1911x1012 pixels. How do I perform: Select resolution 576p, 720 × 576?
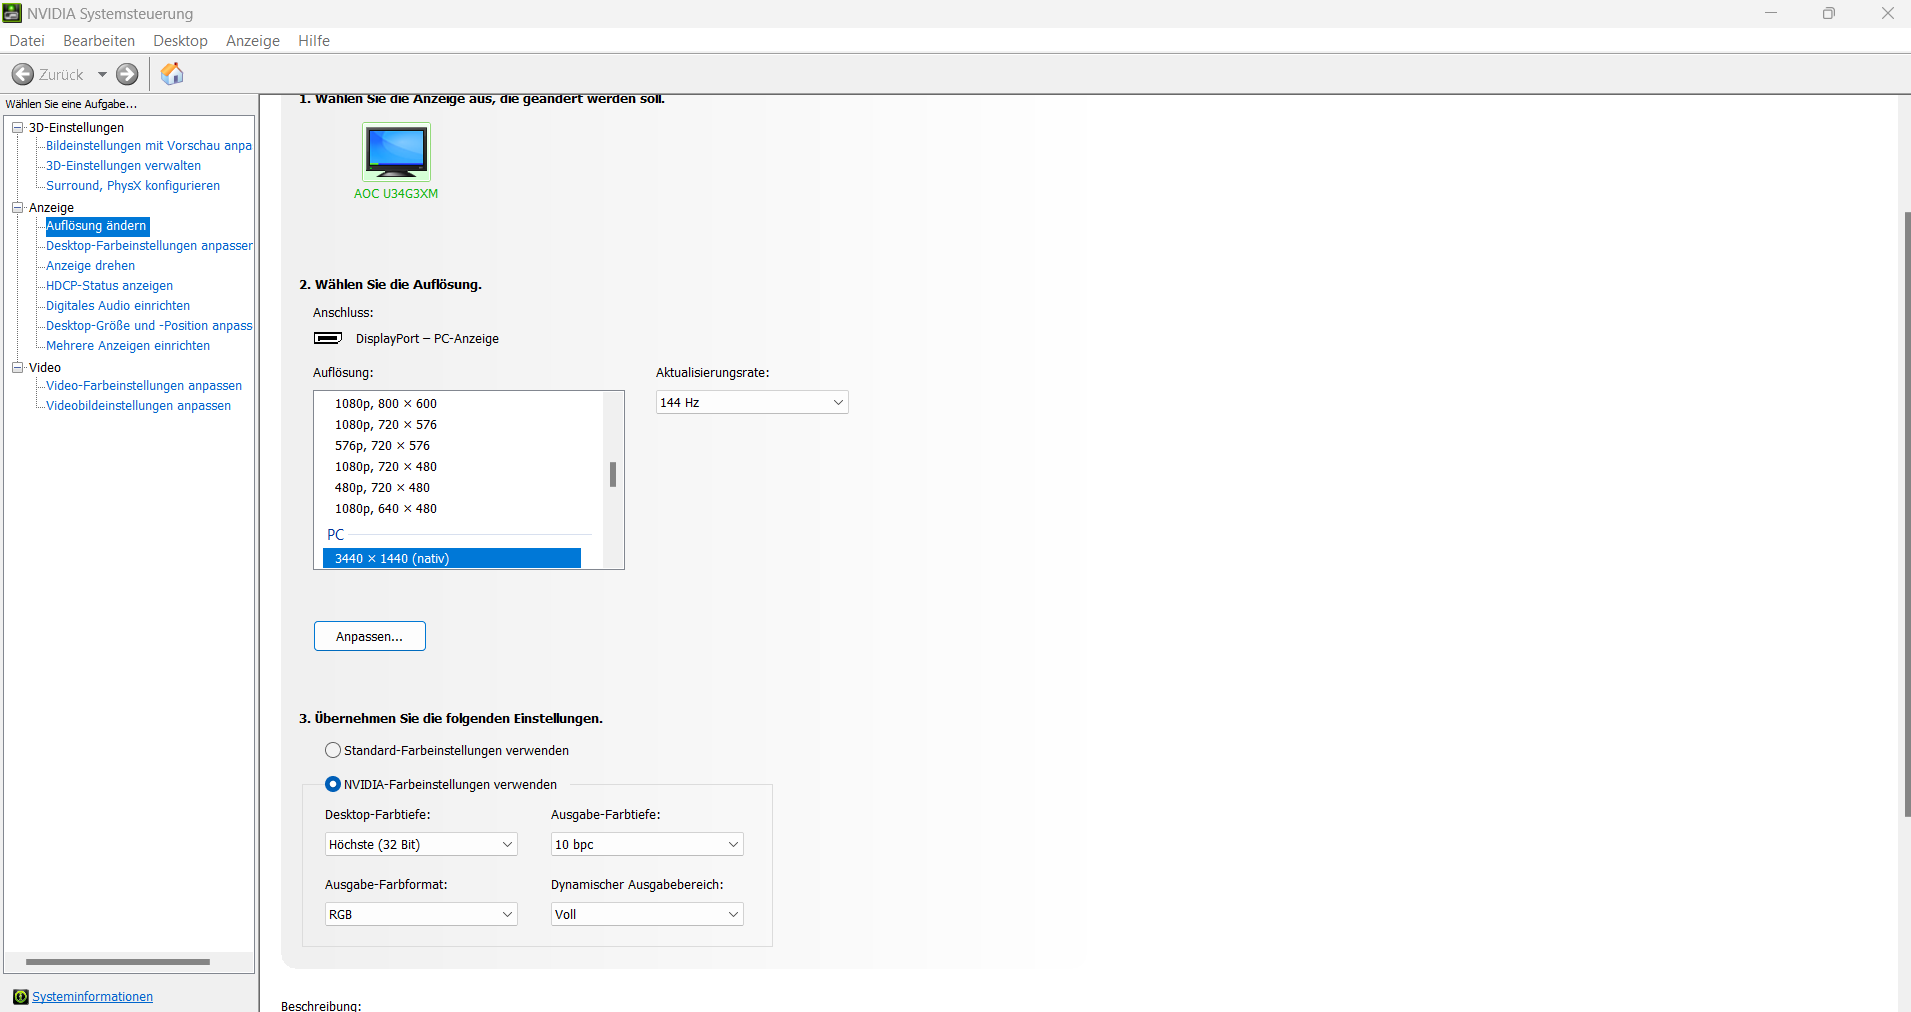tap(382, 446)
